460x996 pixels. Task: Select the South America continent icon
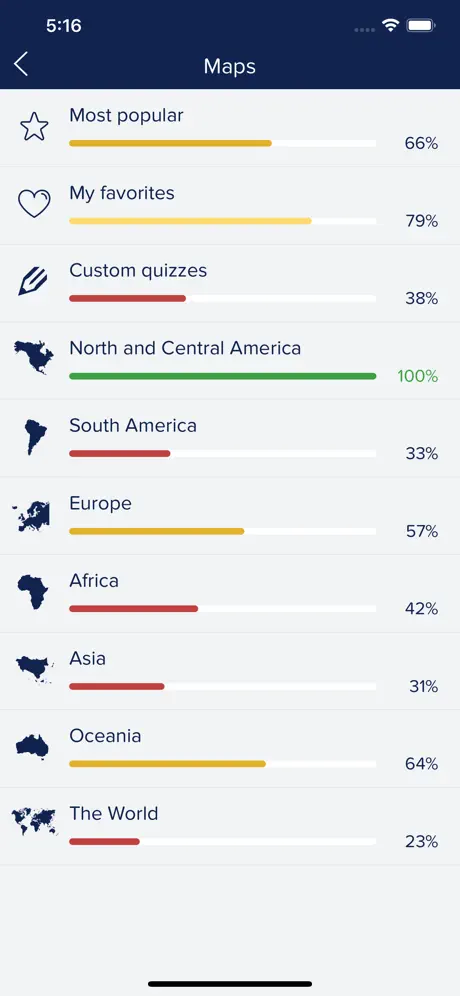(x=35, y=437)
